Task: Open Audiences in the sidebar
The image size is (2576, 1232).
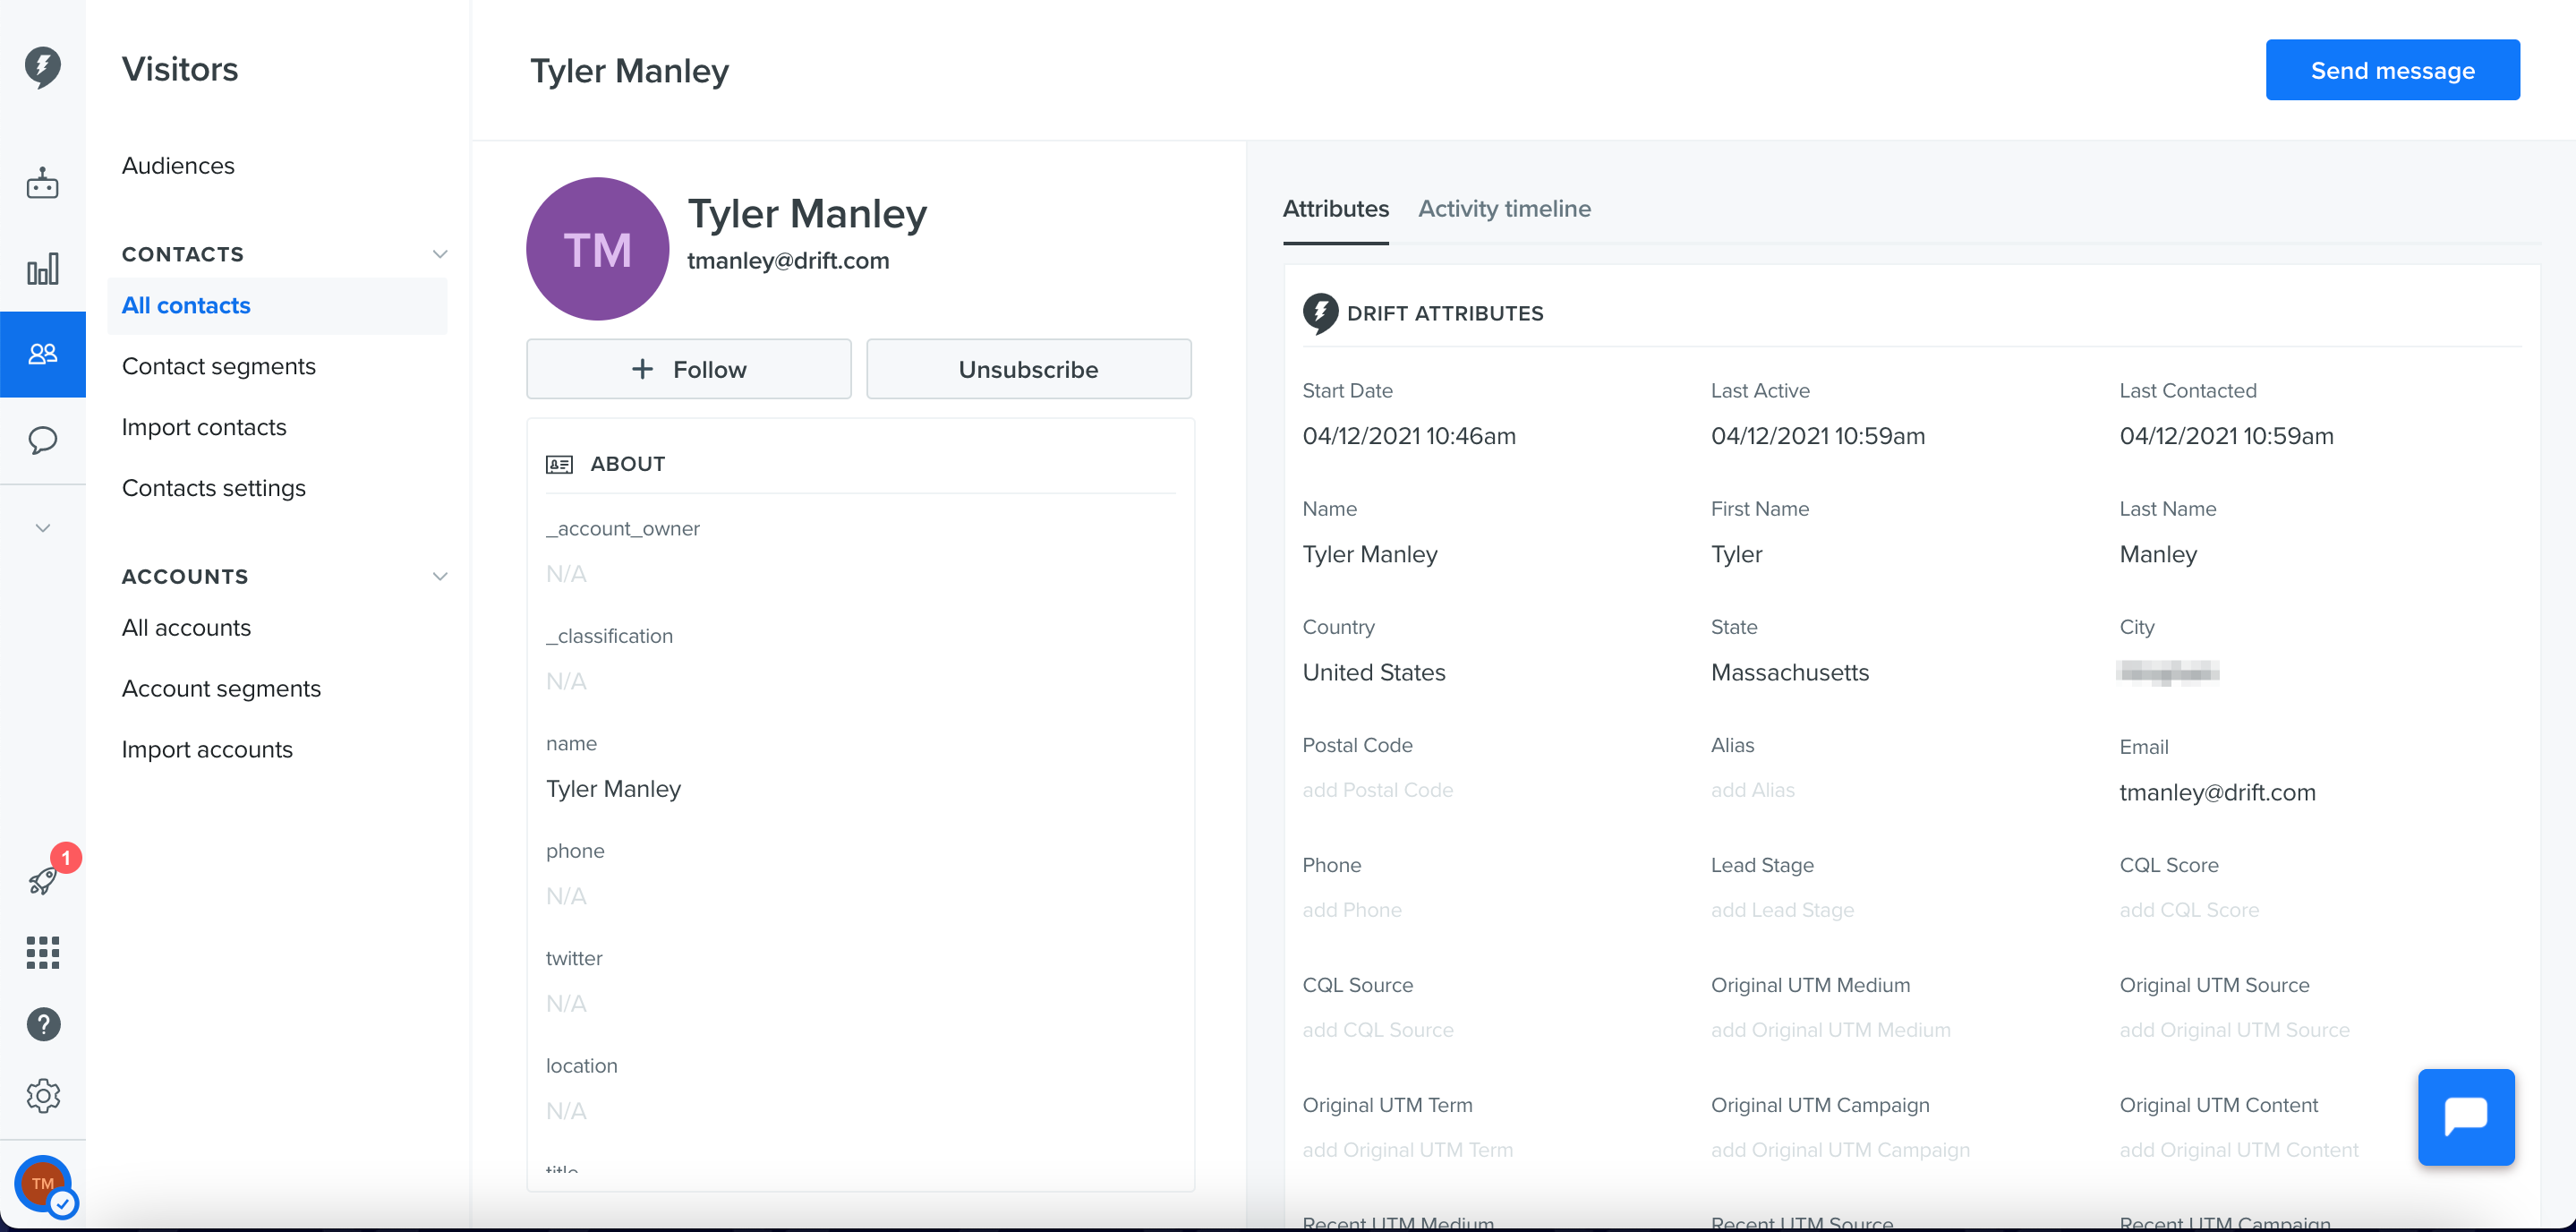Action: [178, 166]
